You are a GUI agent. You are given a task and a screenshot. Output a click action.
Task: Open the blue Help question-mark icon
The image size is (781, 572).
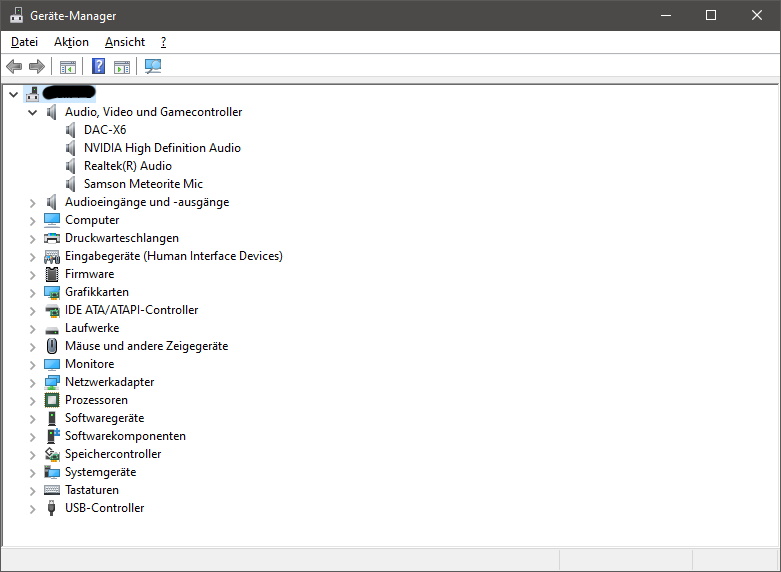click(99, 66)
